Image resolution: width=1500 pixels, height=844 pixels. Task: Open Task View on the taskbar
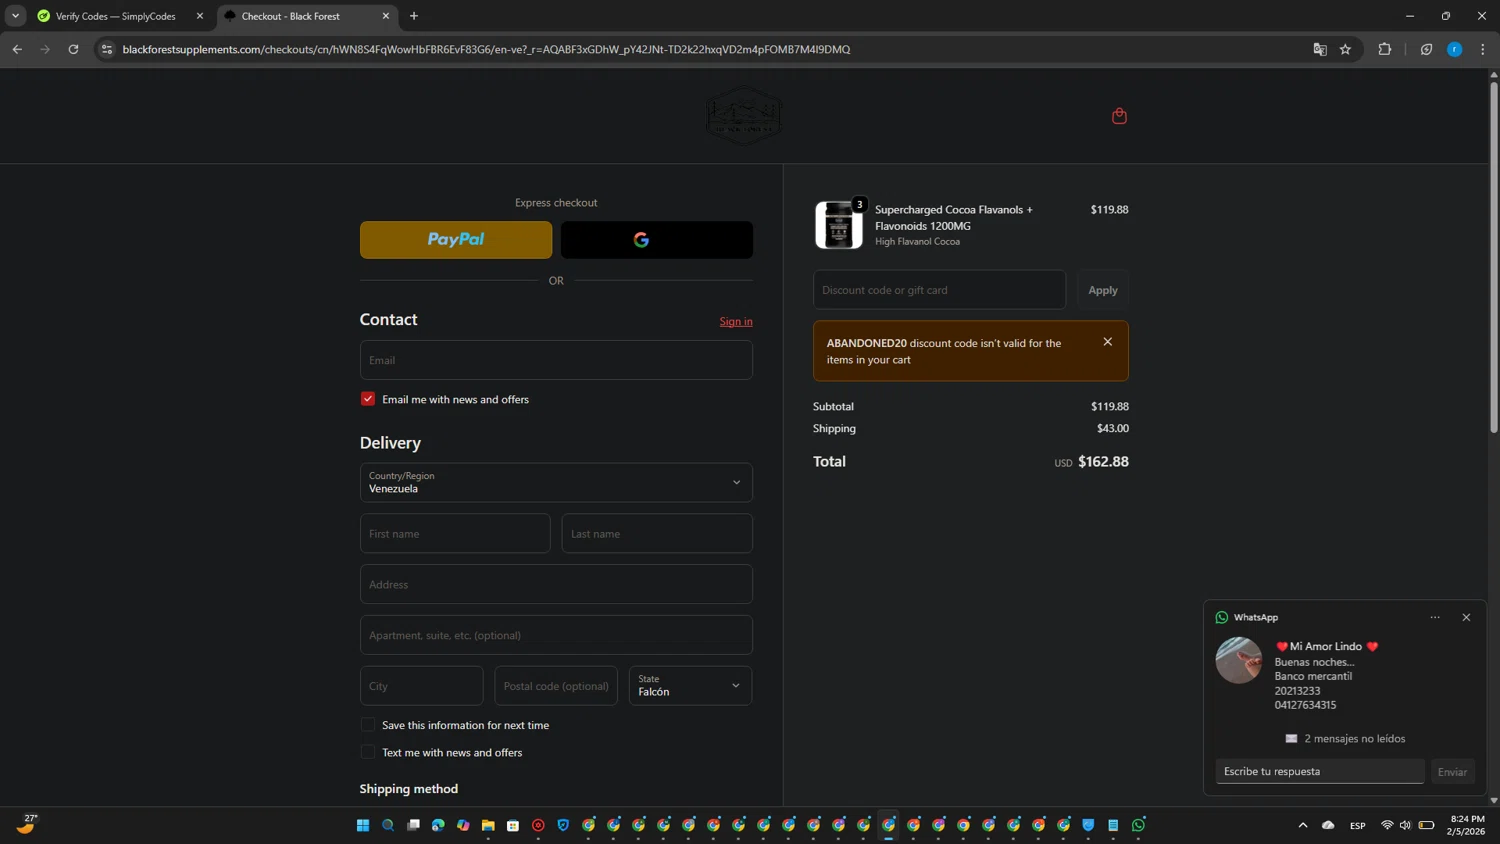413,825
